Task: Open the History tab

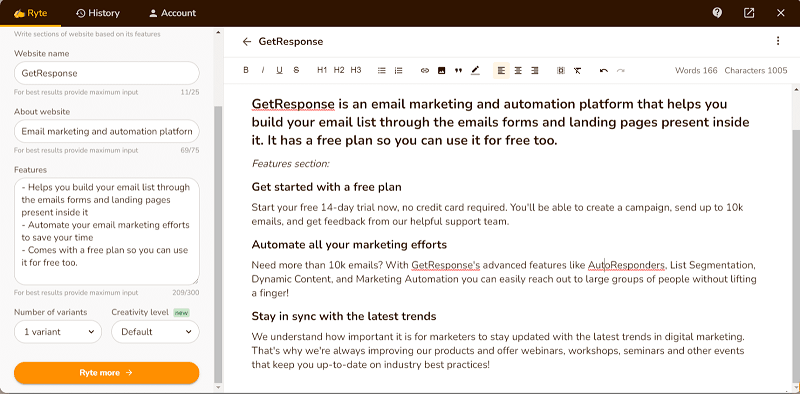Action: (x=97, y=13)
